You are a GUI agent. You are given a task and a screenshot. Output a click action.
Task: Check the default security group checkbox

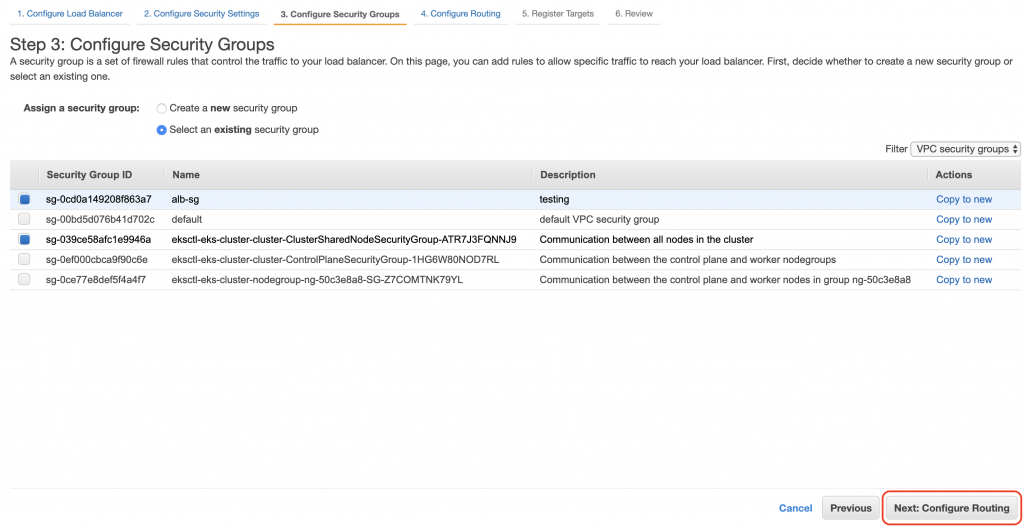pos(25,220)
